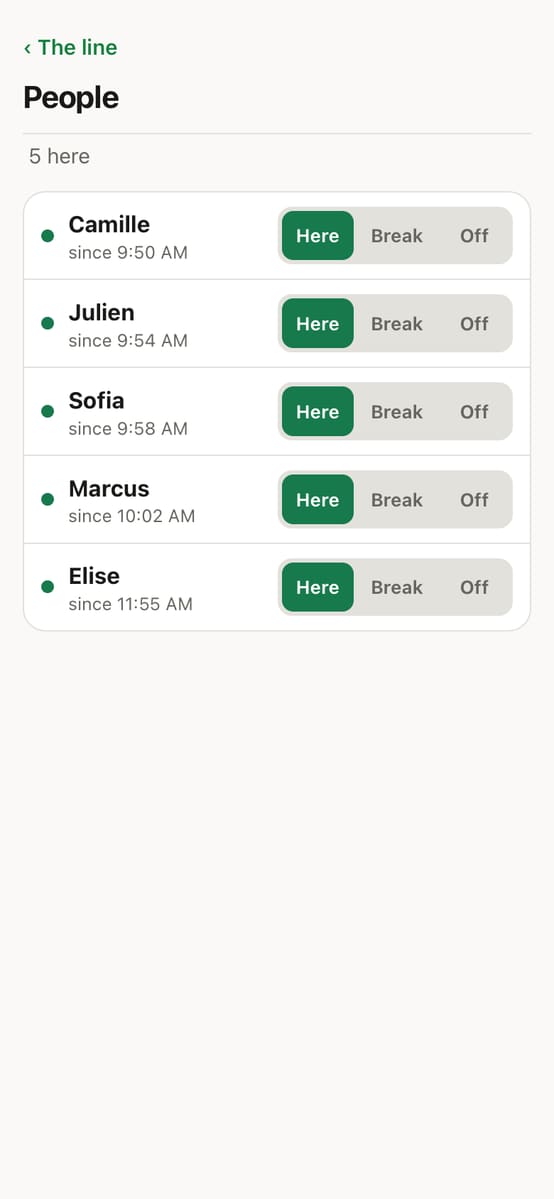554x1199 pixels.
Task: Set Marcus to Off
Action: (474, 499)
